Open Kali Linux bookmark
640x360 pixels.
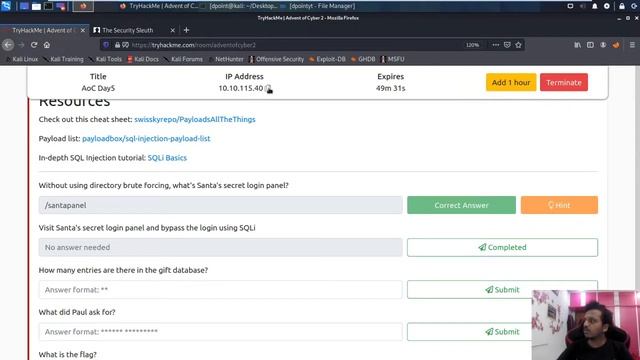click(22, 59)
